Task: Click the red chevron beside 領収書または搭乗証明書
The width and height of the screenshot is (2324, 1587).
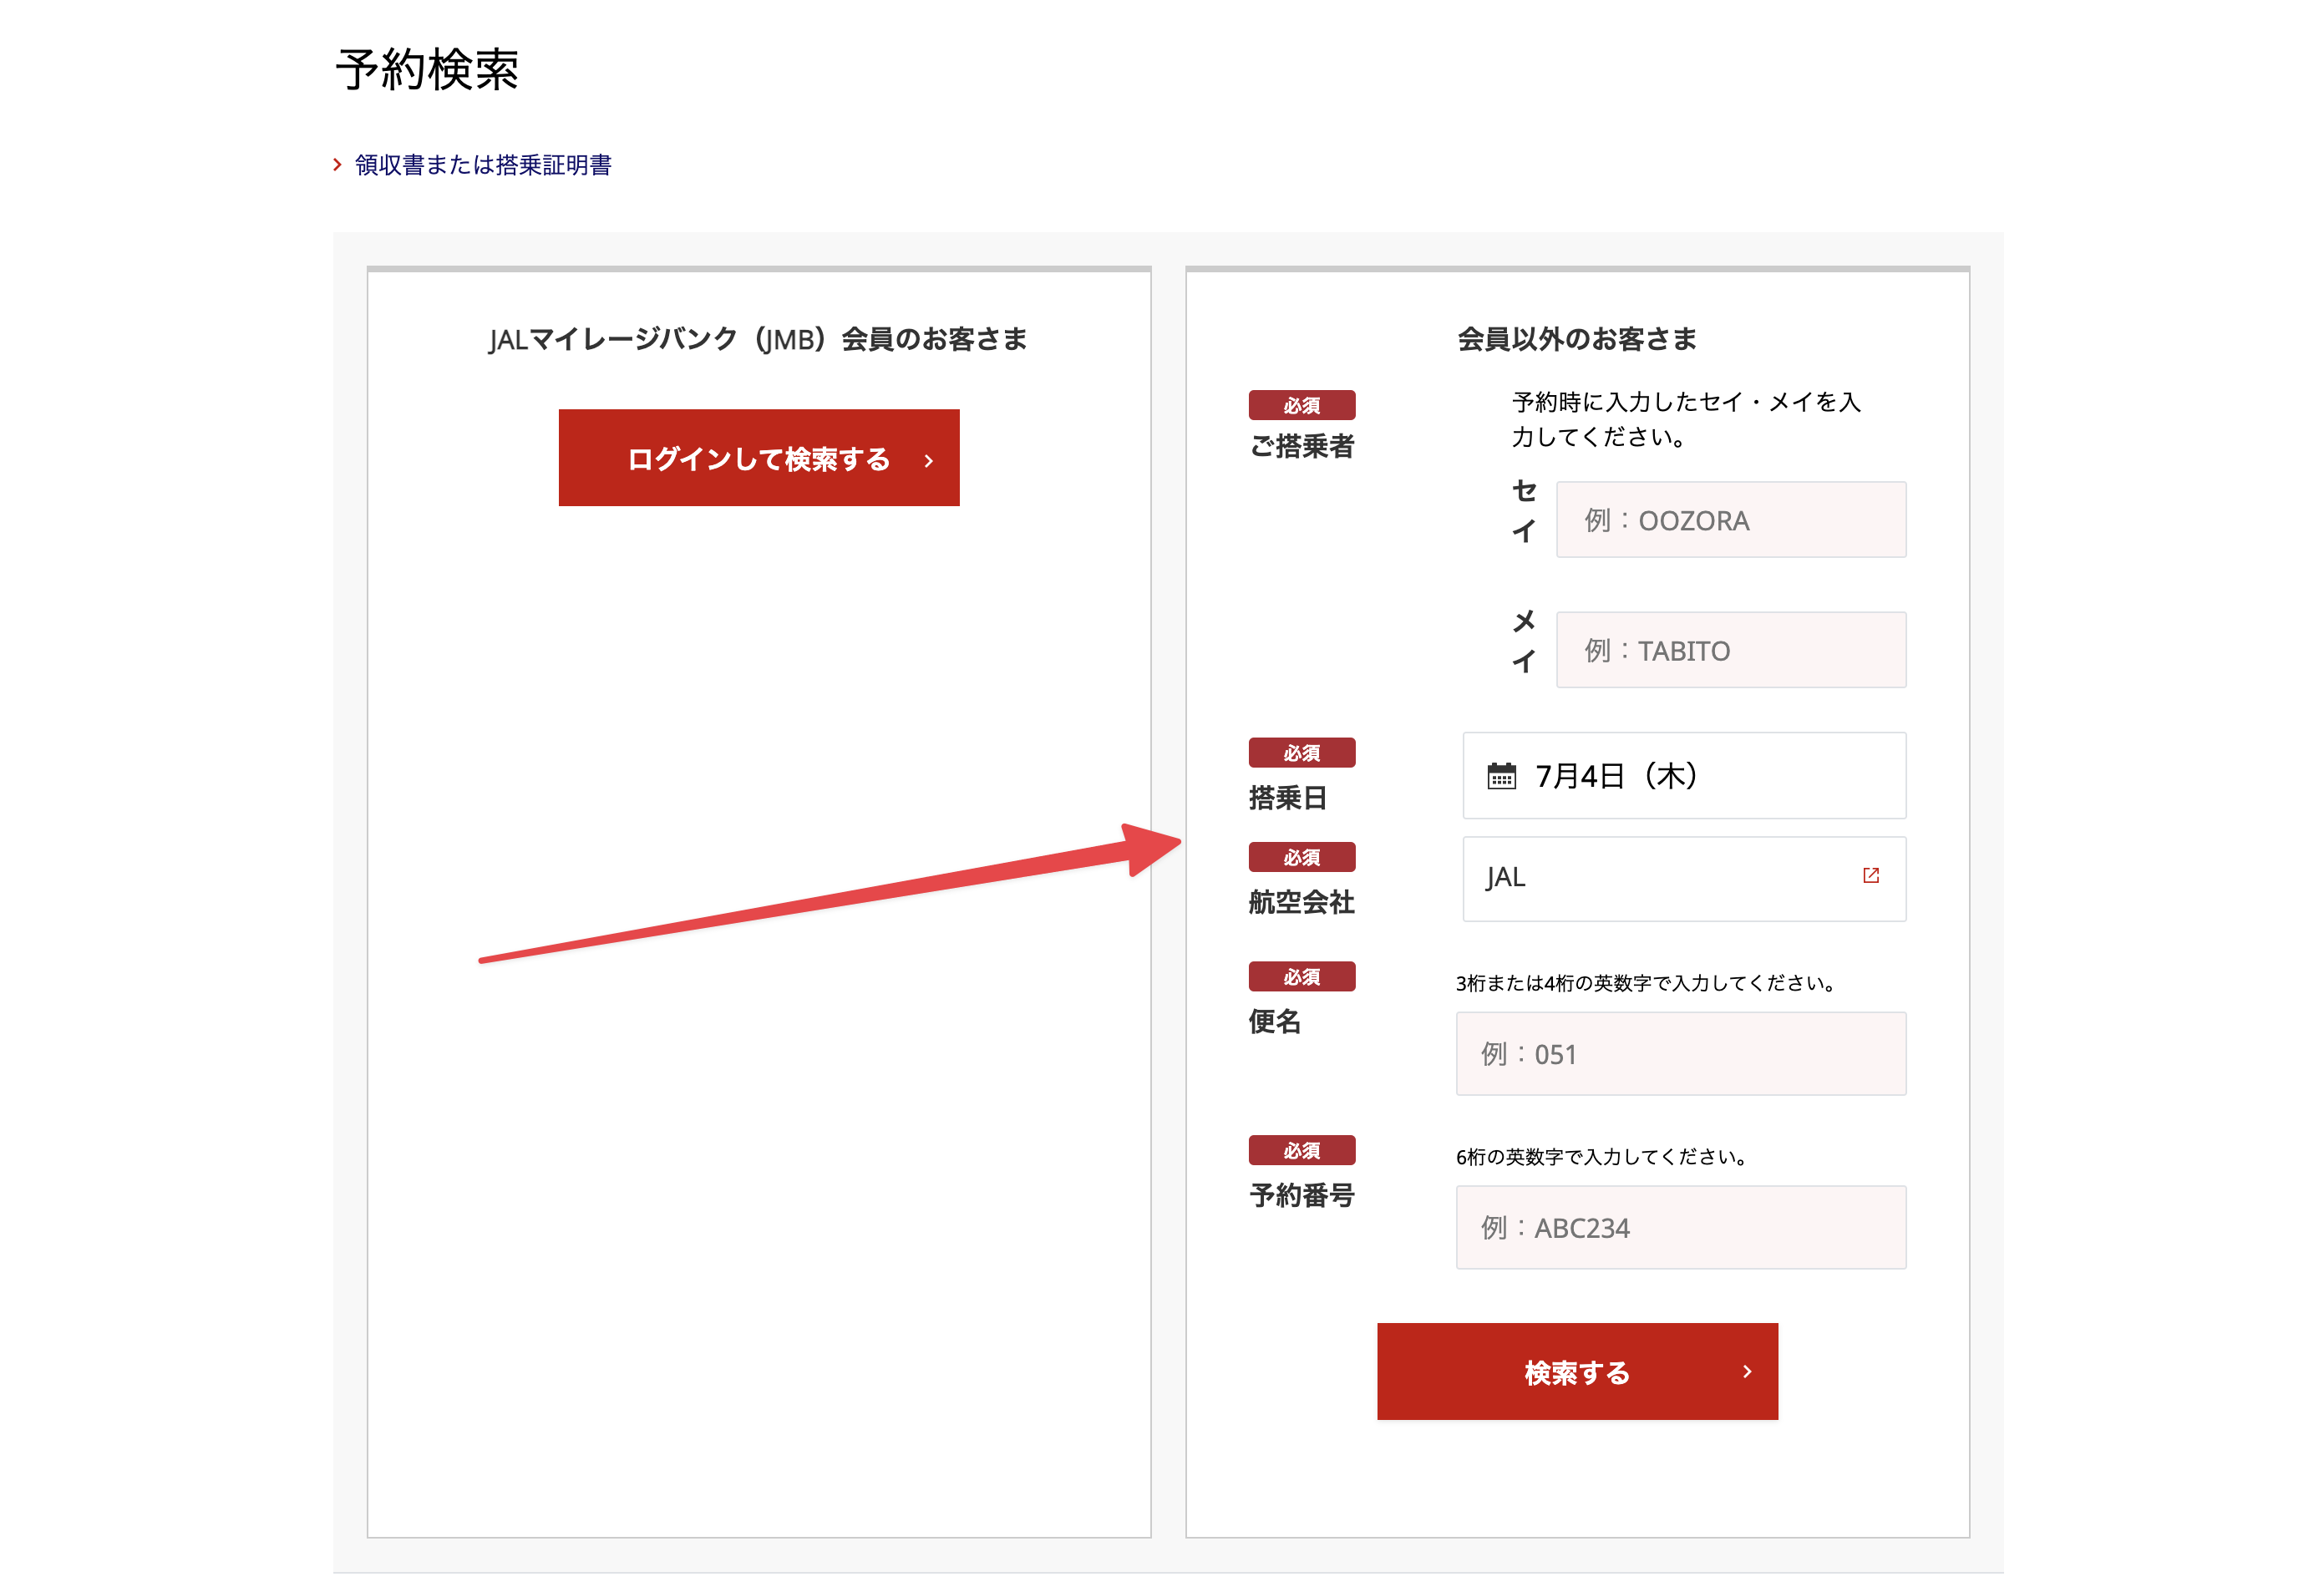Action: coord(338,165)
